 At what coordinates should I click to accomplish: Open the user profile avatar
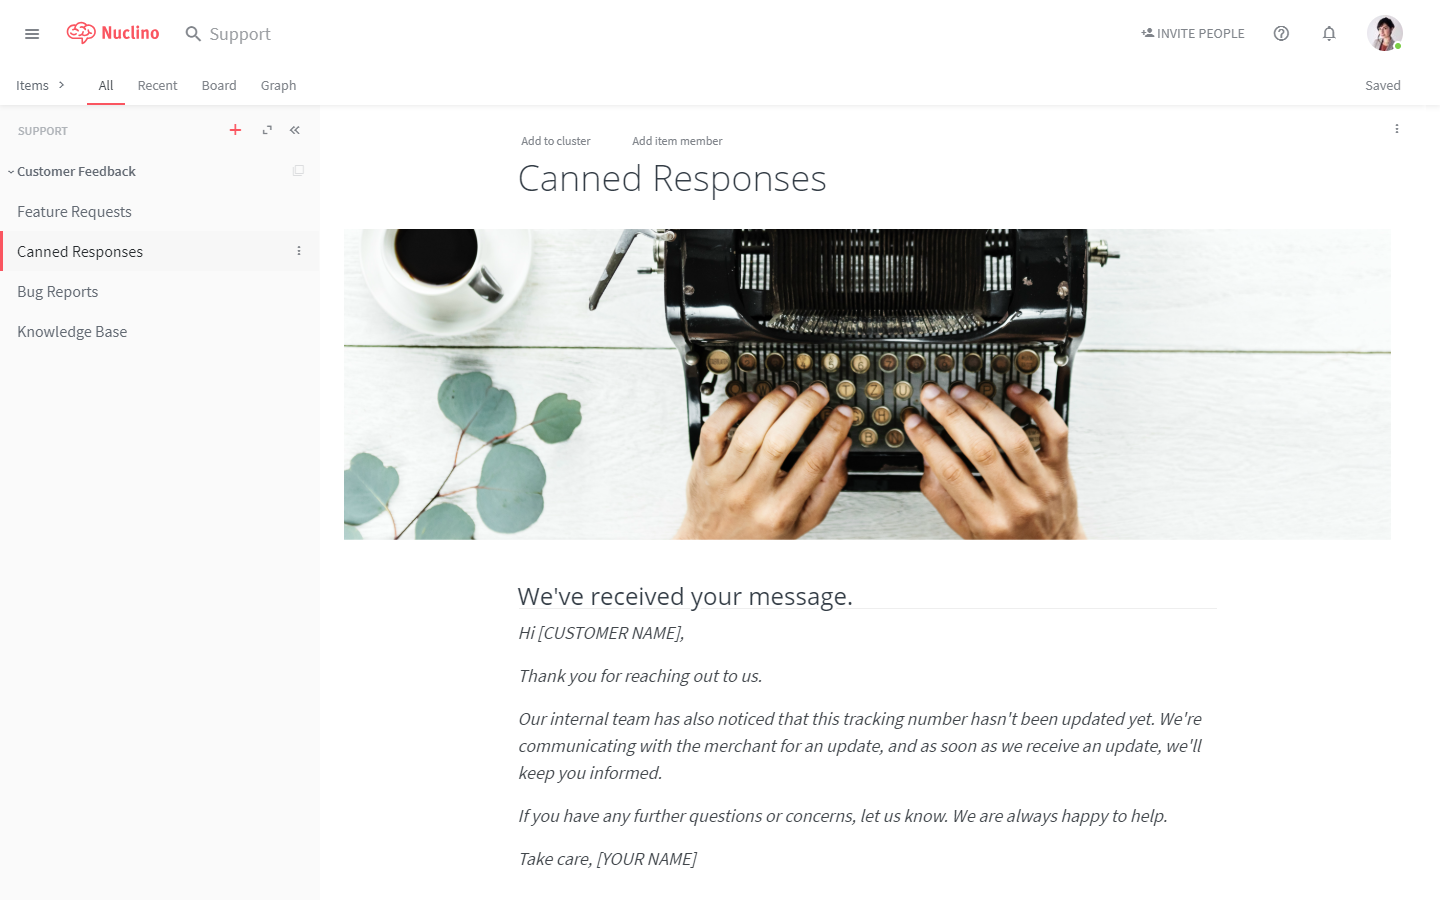coord(1385,33)
